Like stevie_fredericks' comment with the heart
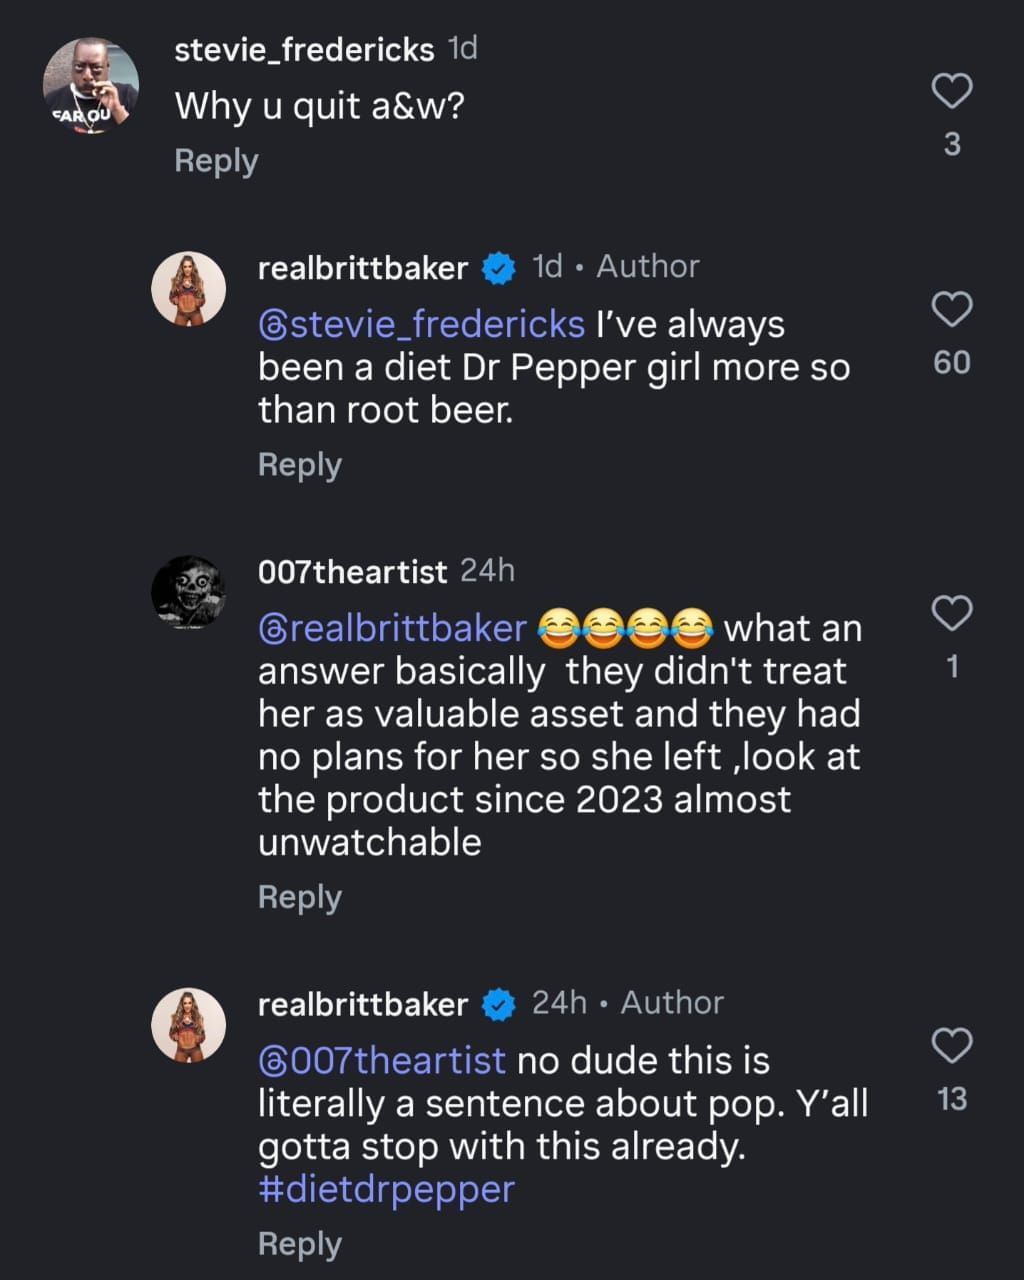The height and width of the screenshot is (1280, 1024). pyautogui.click(x=952, y=91)
